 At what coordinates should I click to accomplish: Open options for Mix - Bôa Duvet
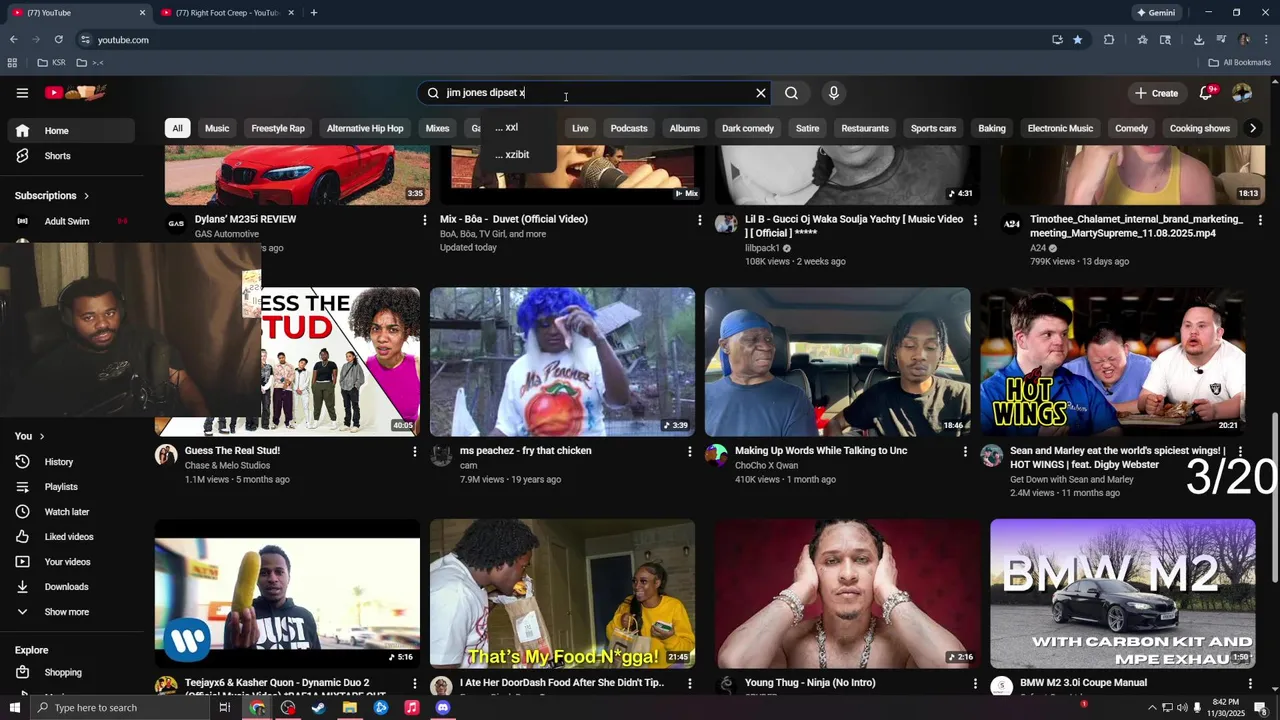[x=699, y=220]
